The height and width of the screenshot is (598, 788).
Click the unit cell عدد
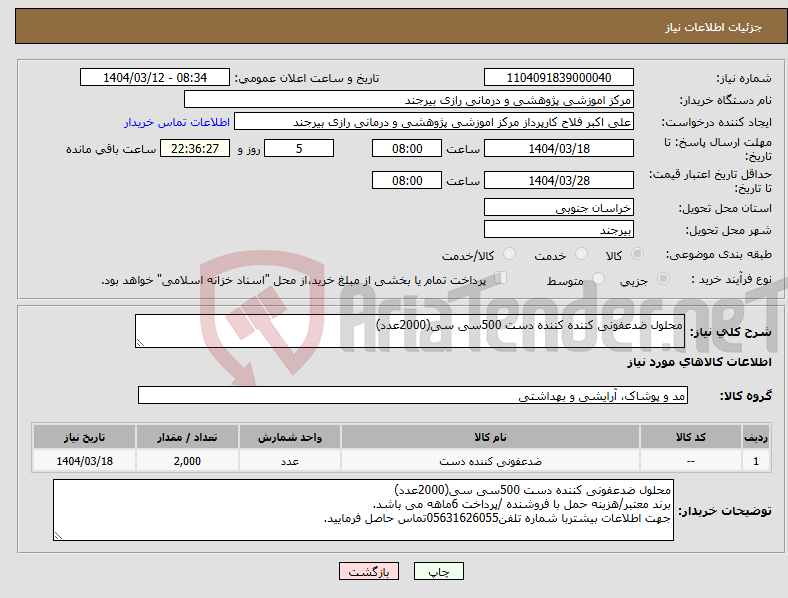click(290, 461)
